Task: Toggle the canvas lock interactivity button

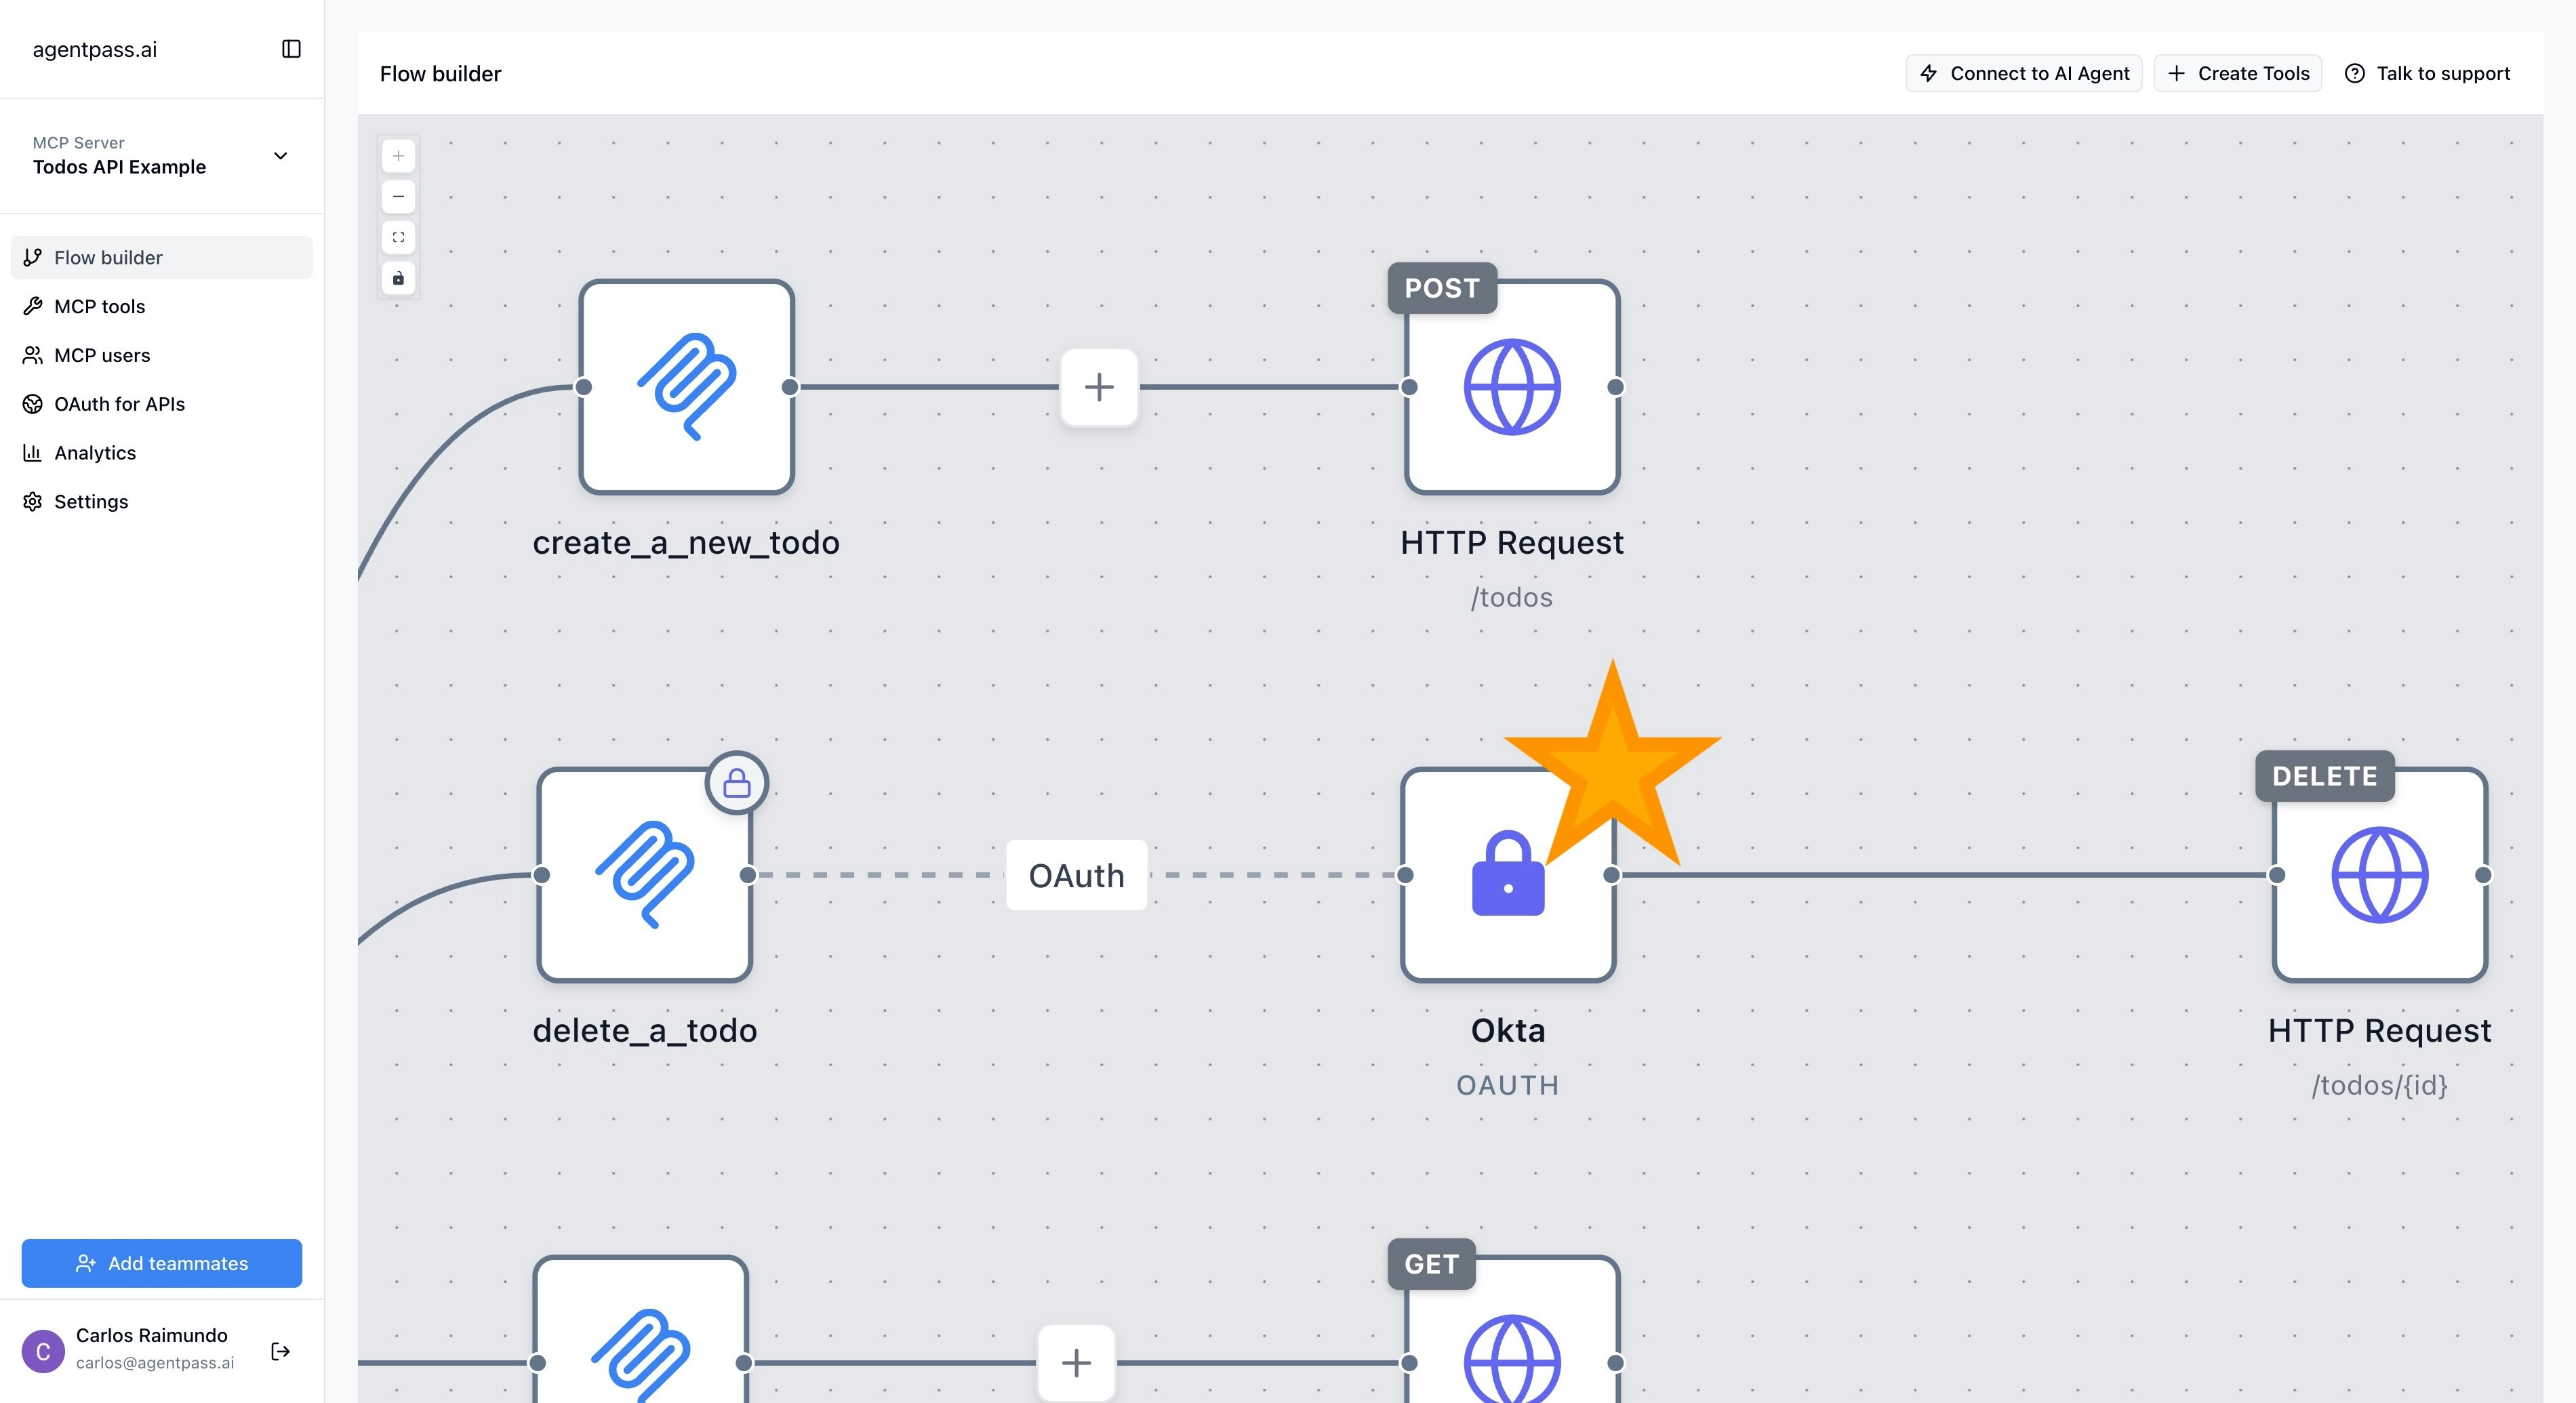Action: [x=398, y=278]
